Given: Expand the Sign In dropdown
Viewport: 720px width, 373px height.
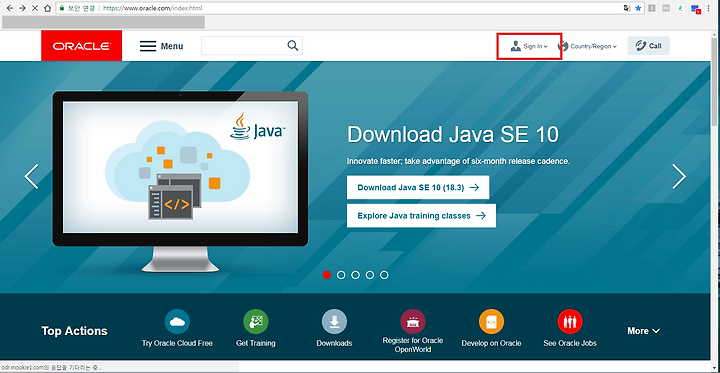Looking at the screenshot, I should (x=529, y=46).
